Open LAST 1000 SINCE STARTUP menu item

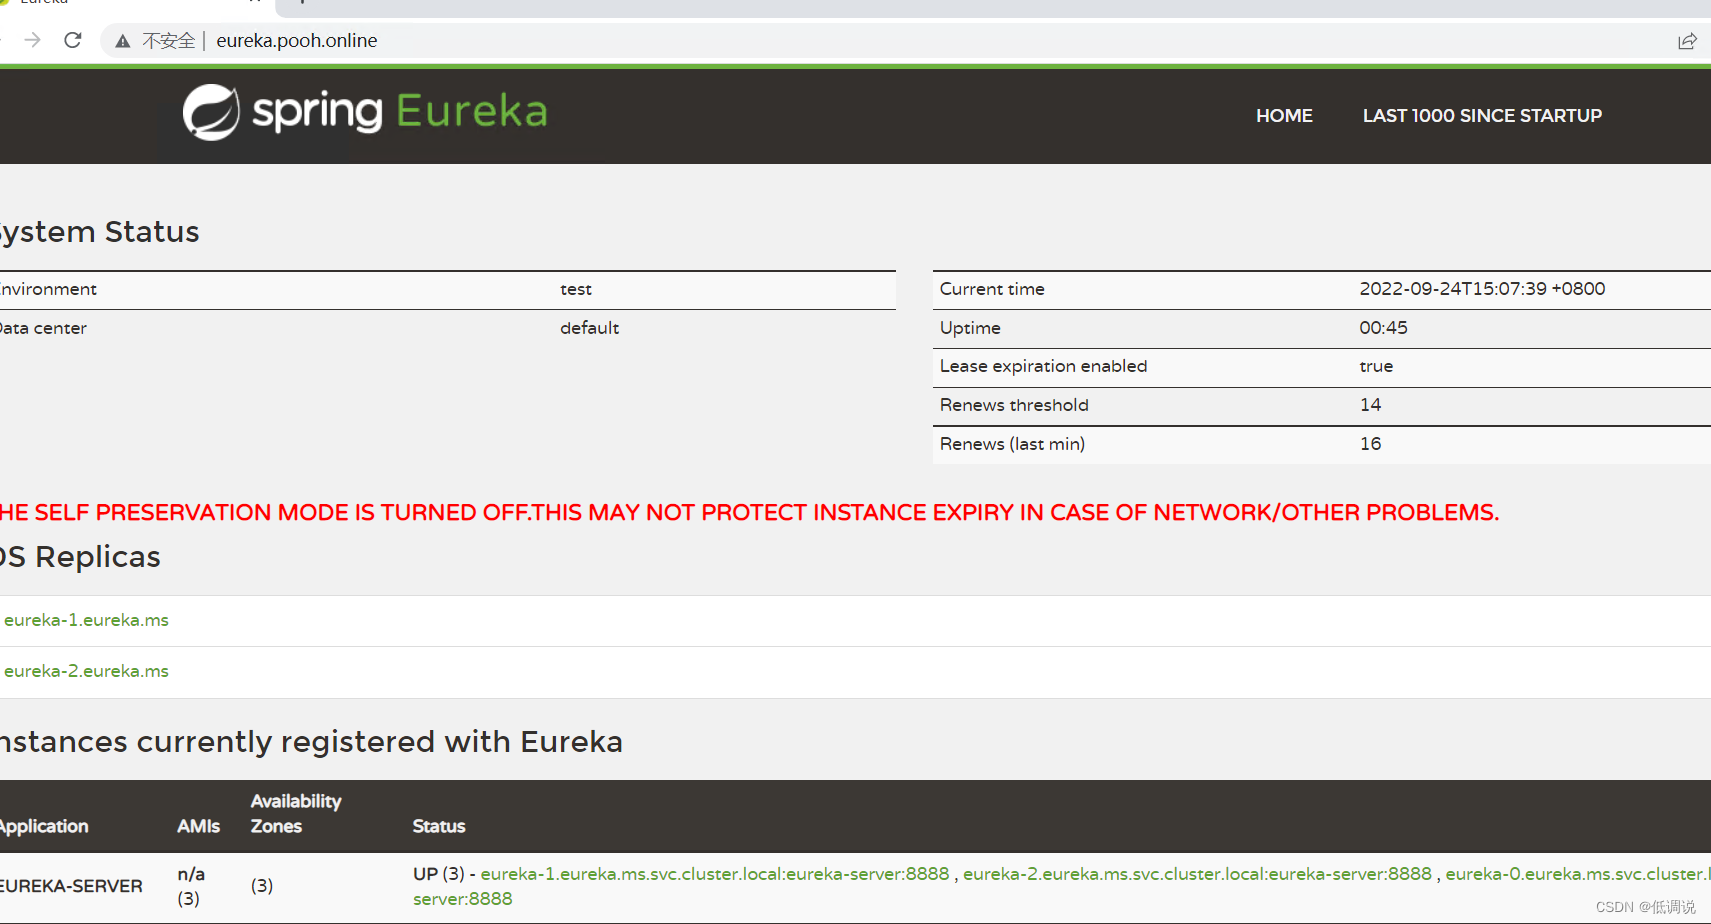(x=1482, y=116)
